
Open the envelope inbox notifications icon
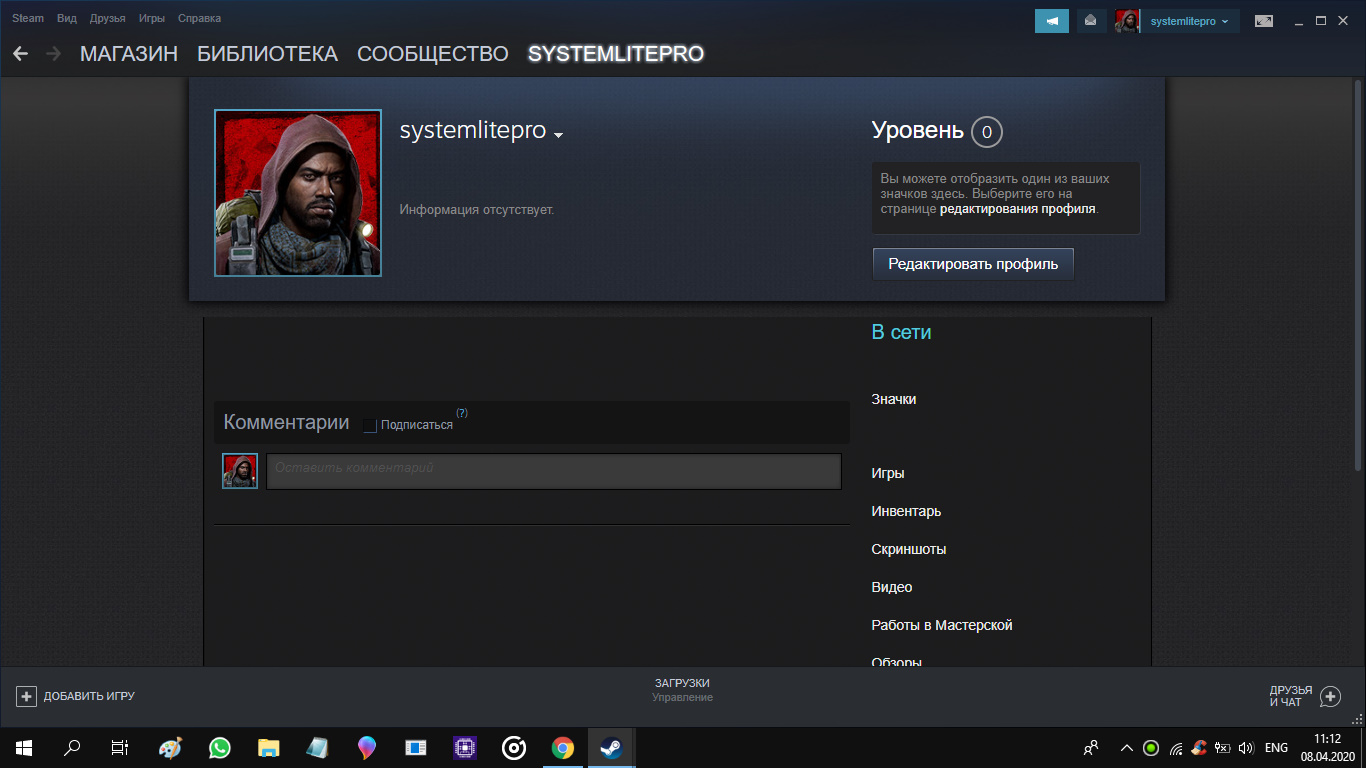coord(1090,20)
